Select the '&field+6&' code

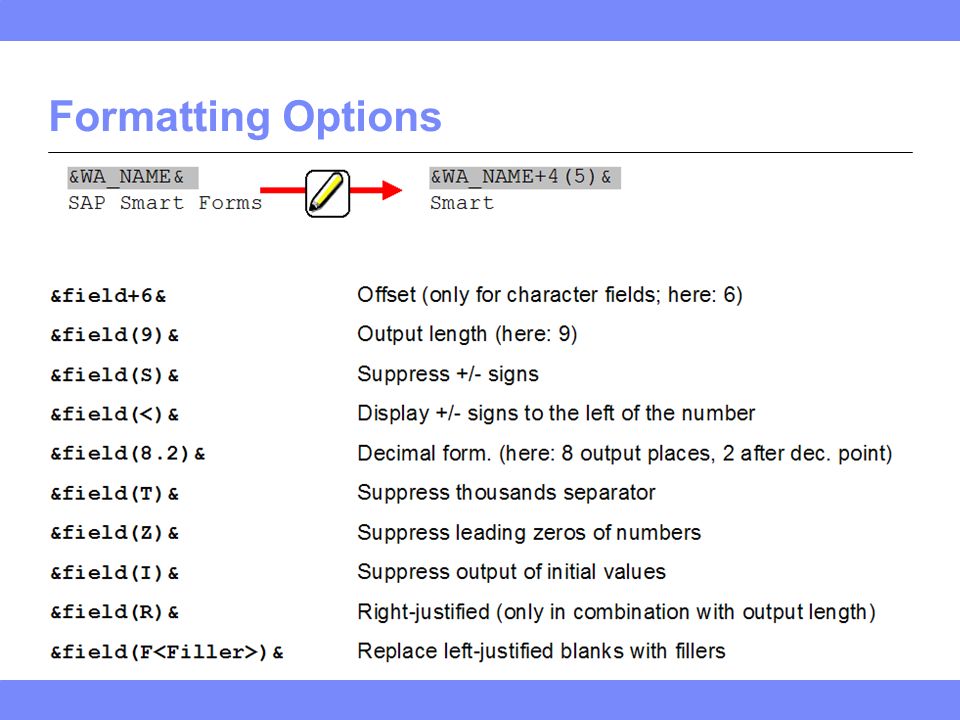pyautogui.click(x=108, y=296)
